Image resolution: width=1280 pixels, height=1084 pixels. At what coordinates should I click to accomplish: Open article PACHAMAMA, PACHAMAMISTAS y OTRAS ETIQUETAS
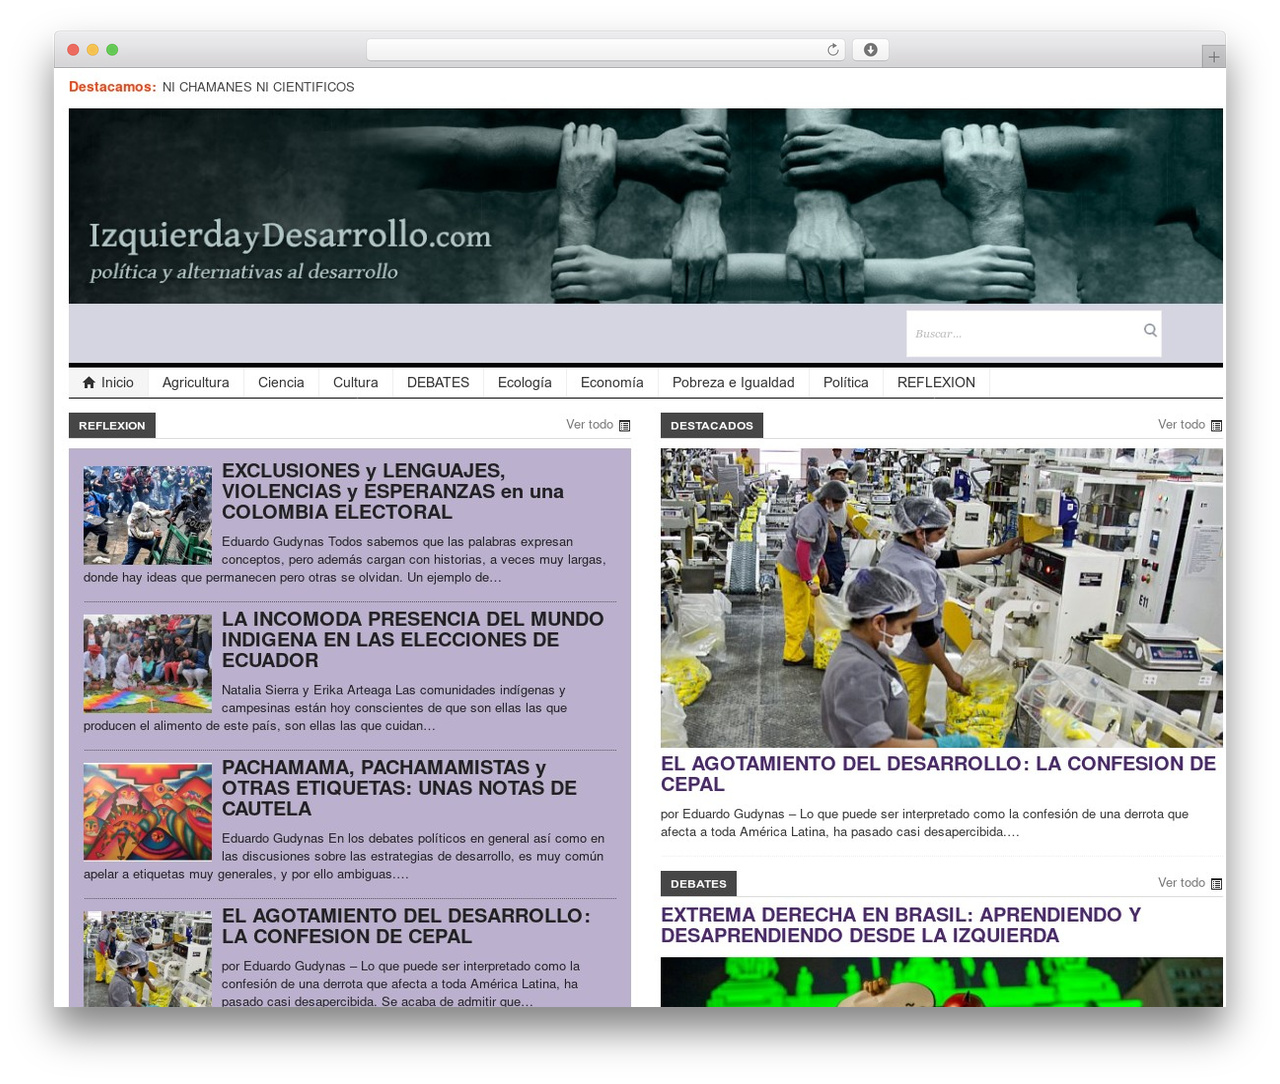(x=399, y=788)
